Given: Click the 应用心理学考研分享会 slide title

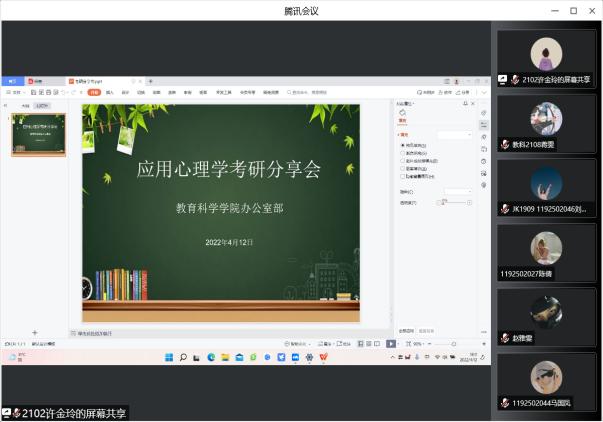Looking at the screenshot, I should coord(229,170).
